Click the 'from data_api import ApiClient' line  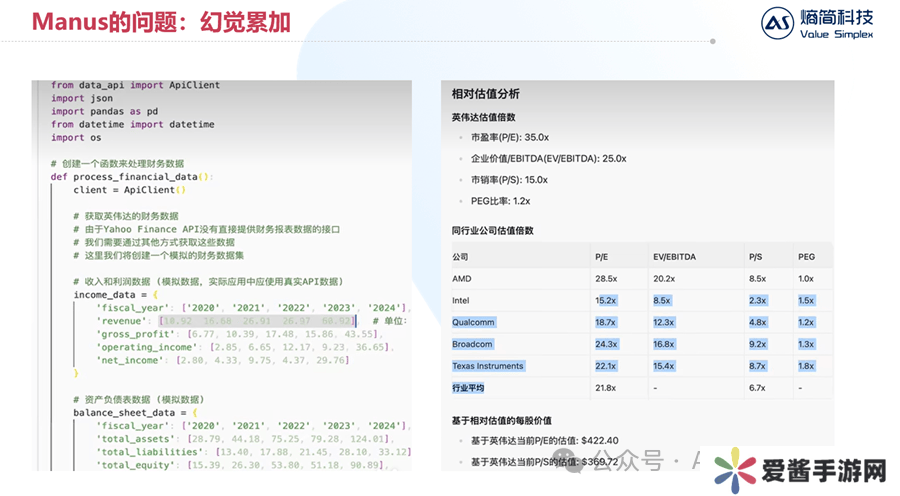pyautogui.click(x=135, y=85)
